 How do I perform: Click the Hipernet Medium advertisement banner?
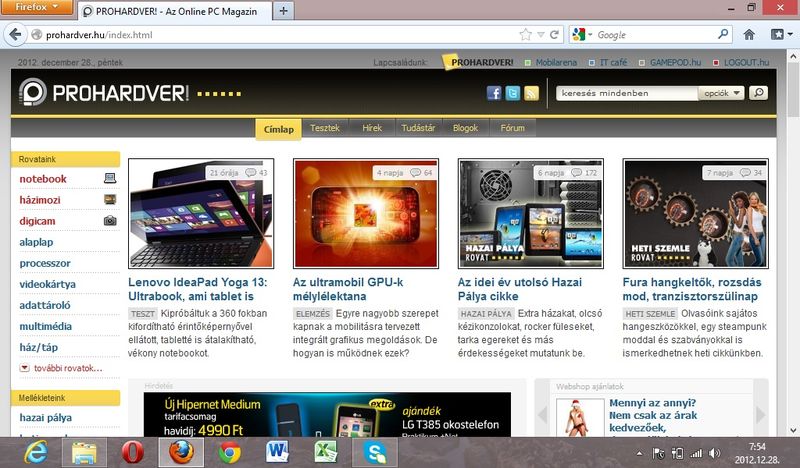[x=327, y=414]
